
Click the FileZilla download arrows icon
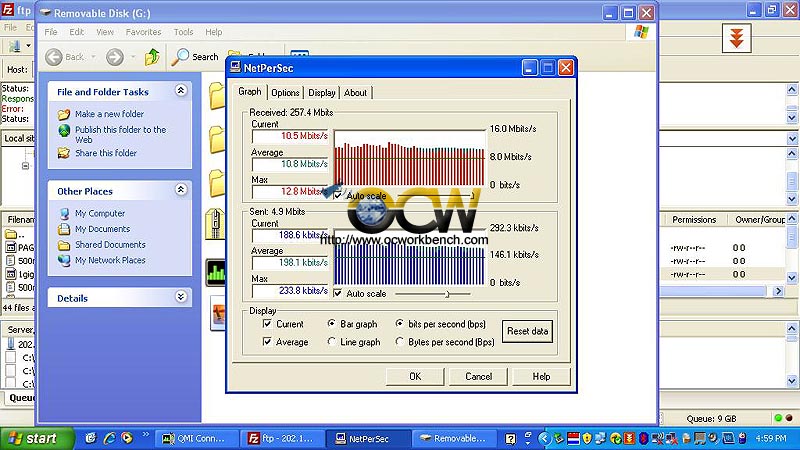click(736, 38)
